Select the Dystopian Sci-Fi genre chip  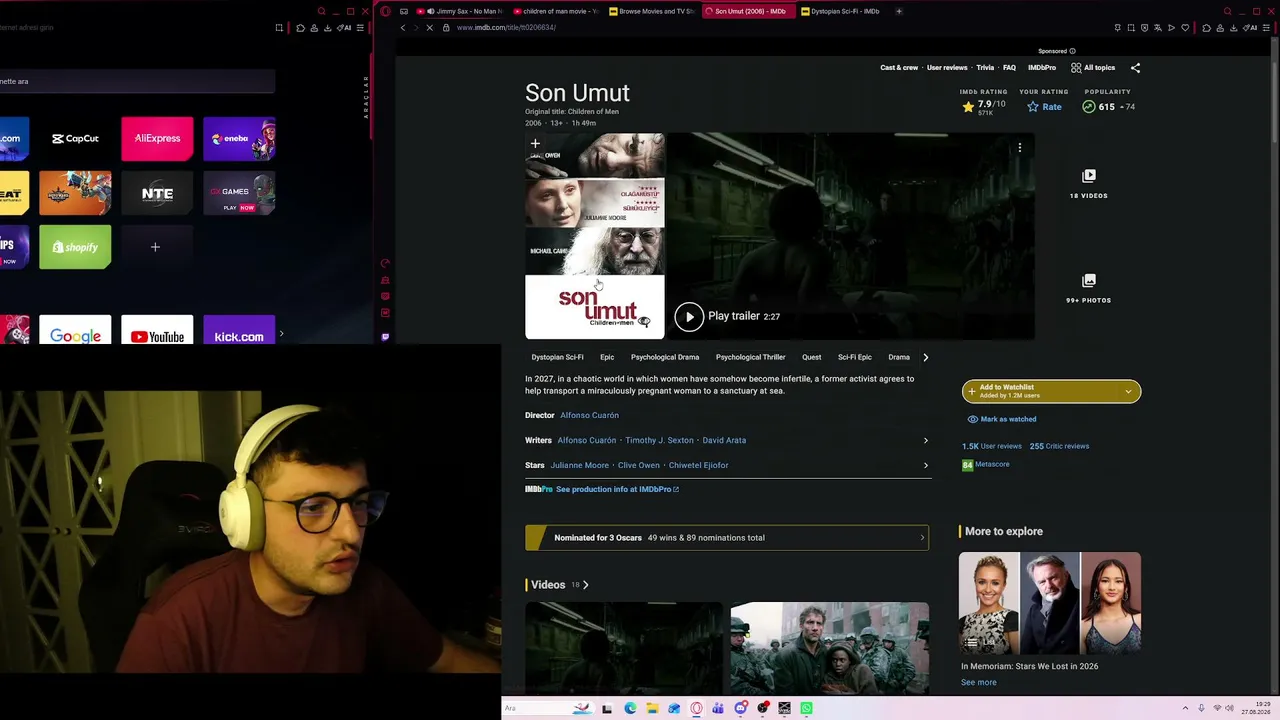[x=557, y=357]
